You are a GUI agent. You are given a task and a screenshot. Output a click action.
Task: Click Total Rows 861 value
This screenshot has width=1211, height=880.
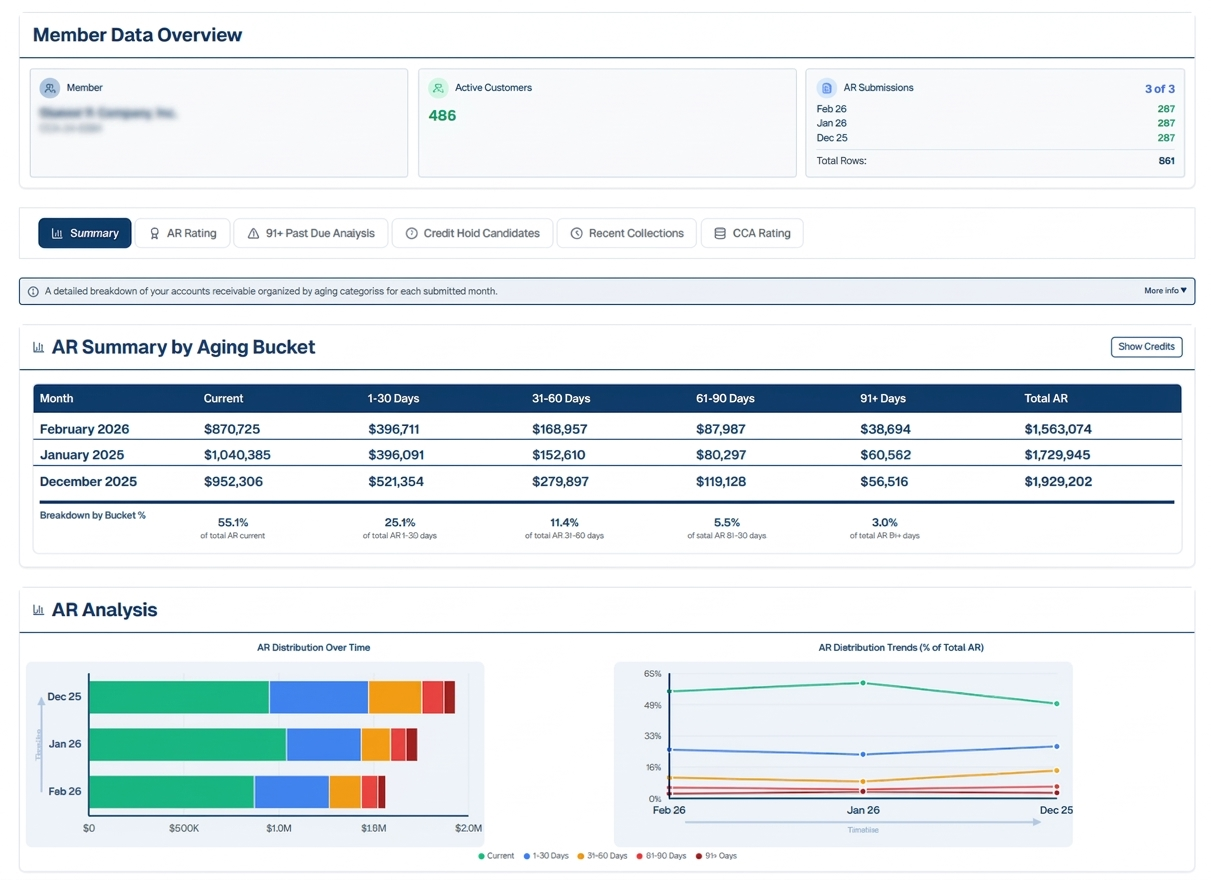pyautogui.click(x=1167, y=161)
